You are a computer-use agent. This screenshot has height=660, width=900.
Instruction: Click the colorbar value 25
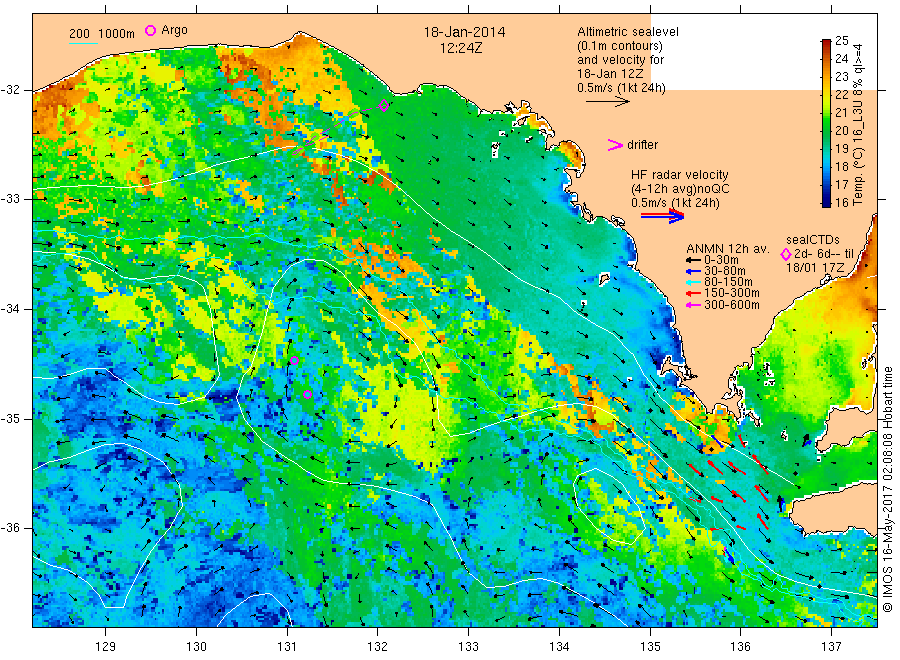(x=841, y=41)
